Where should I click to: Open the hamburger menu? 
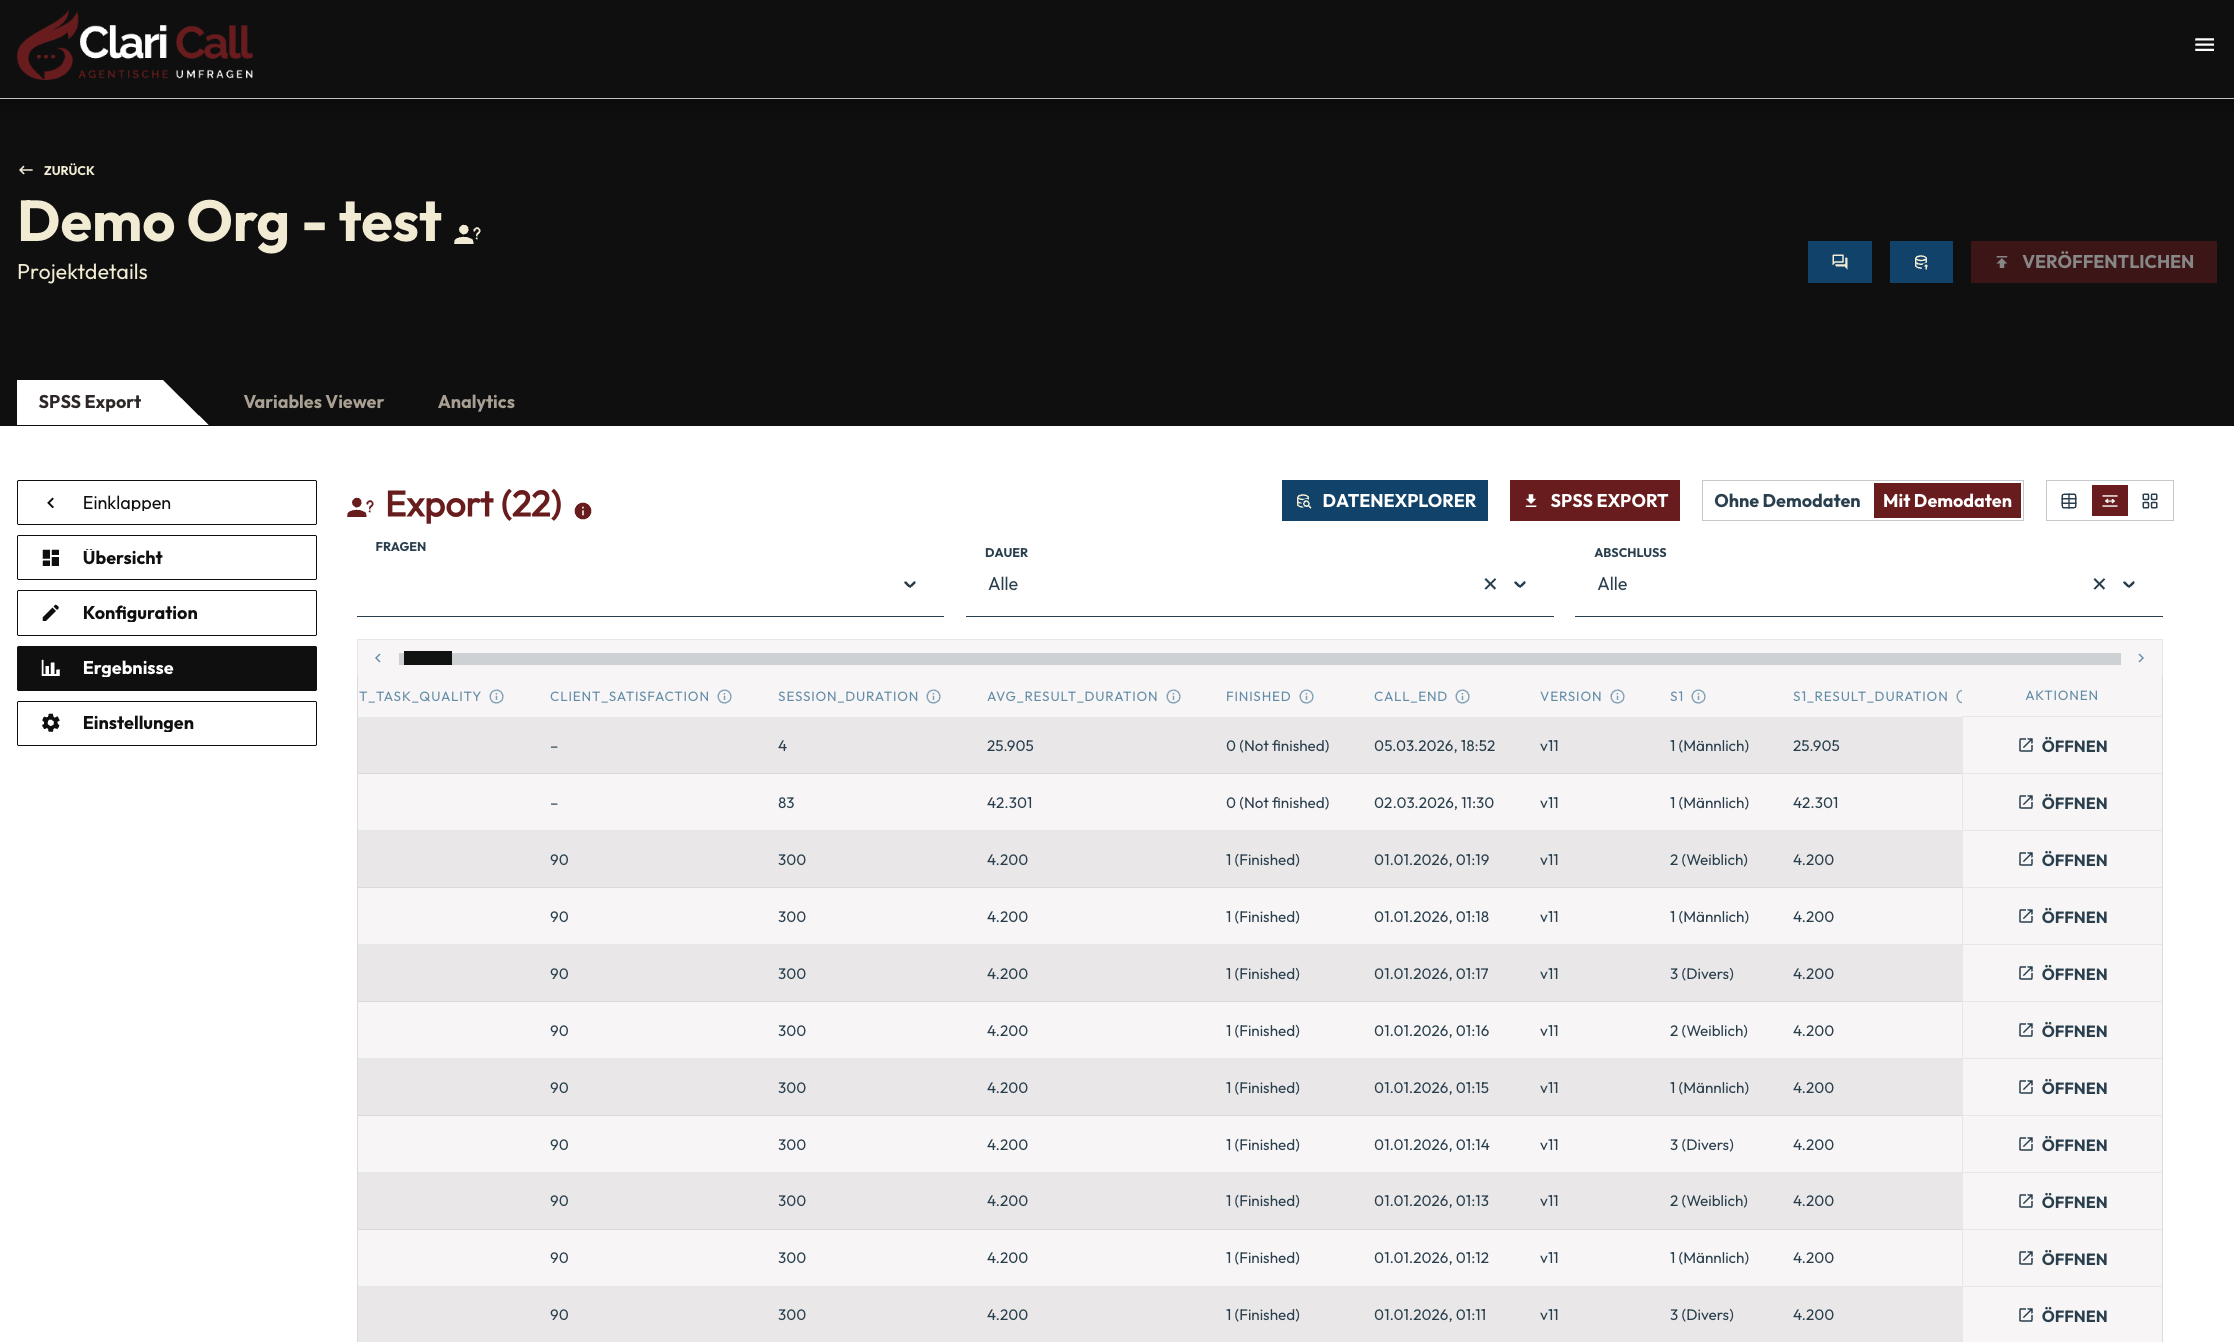(x=2203, y=45)
